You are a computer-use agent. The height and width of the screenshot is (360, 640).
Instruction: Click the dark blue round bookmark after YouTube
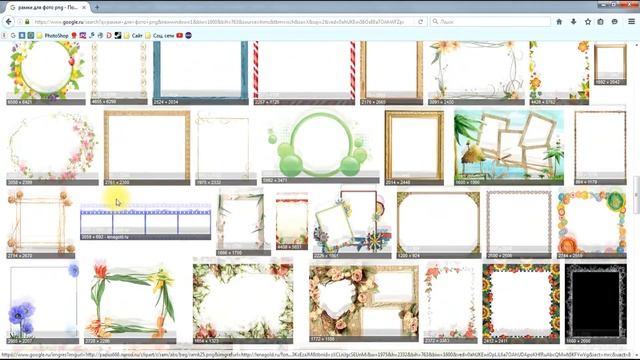tap(189, 36)
